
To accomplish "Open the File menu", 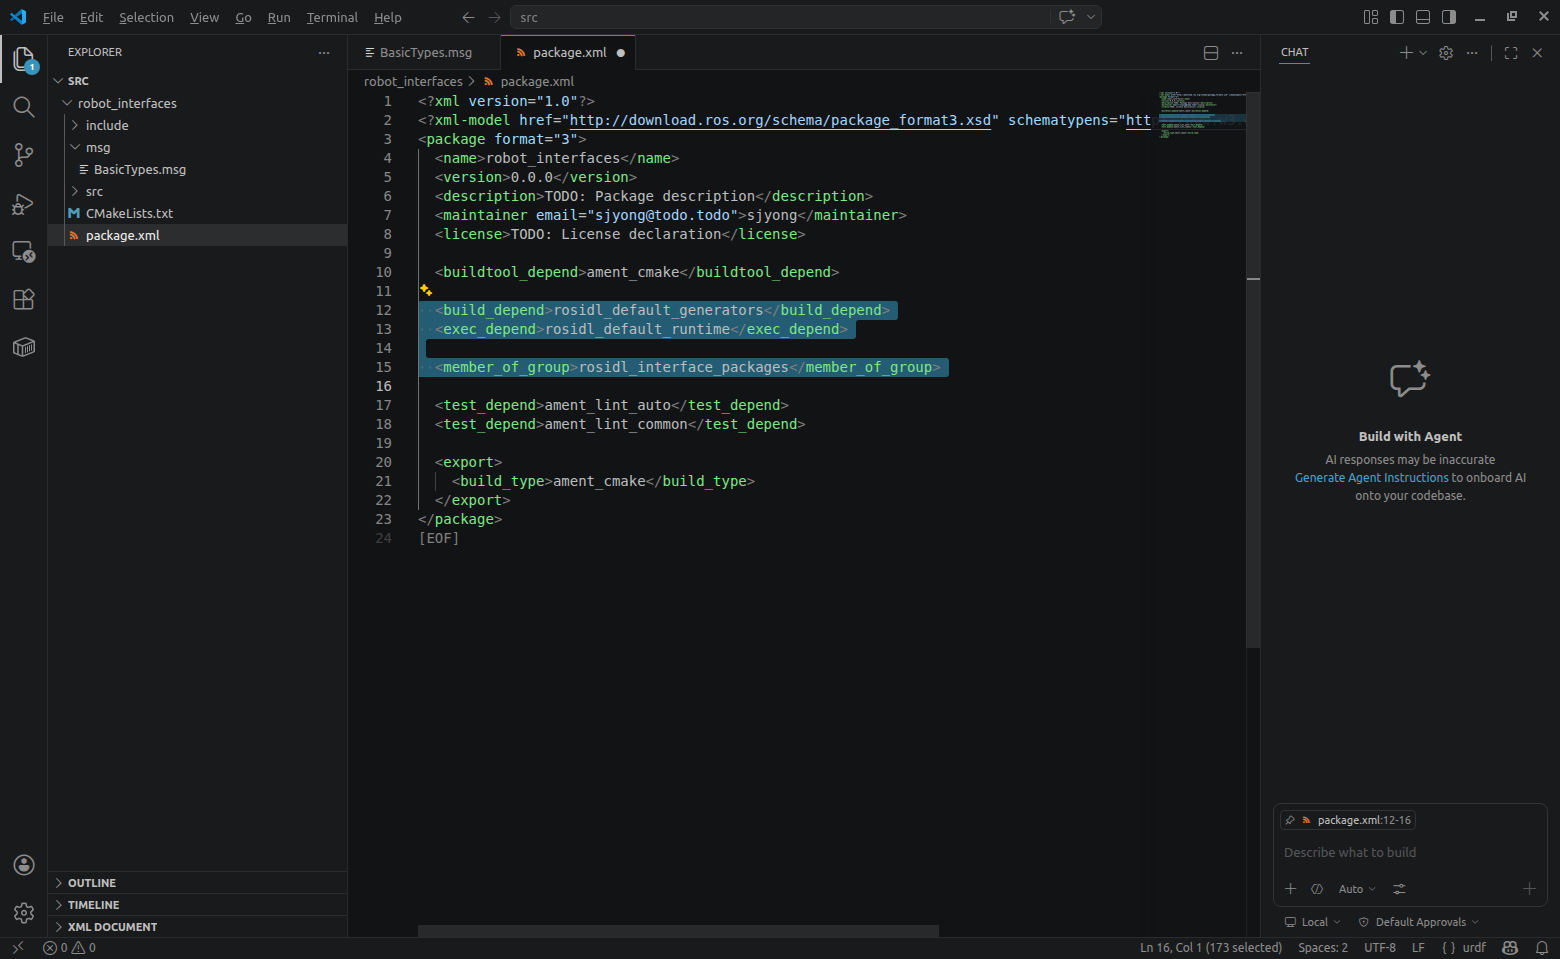I will pos(53,17).
